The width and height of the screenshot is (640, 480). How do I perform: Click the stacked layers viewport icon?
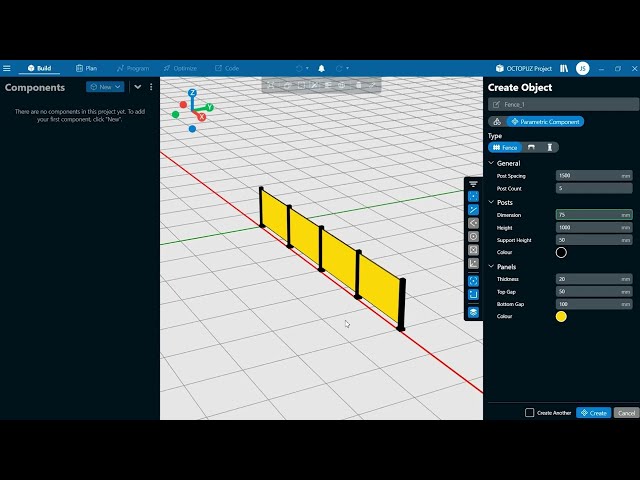(x=473, y=312)
